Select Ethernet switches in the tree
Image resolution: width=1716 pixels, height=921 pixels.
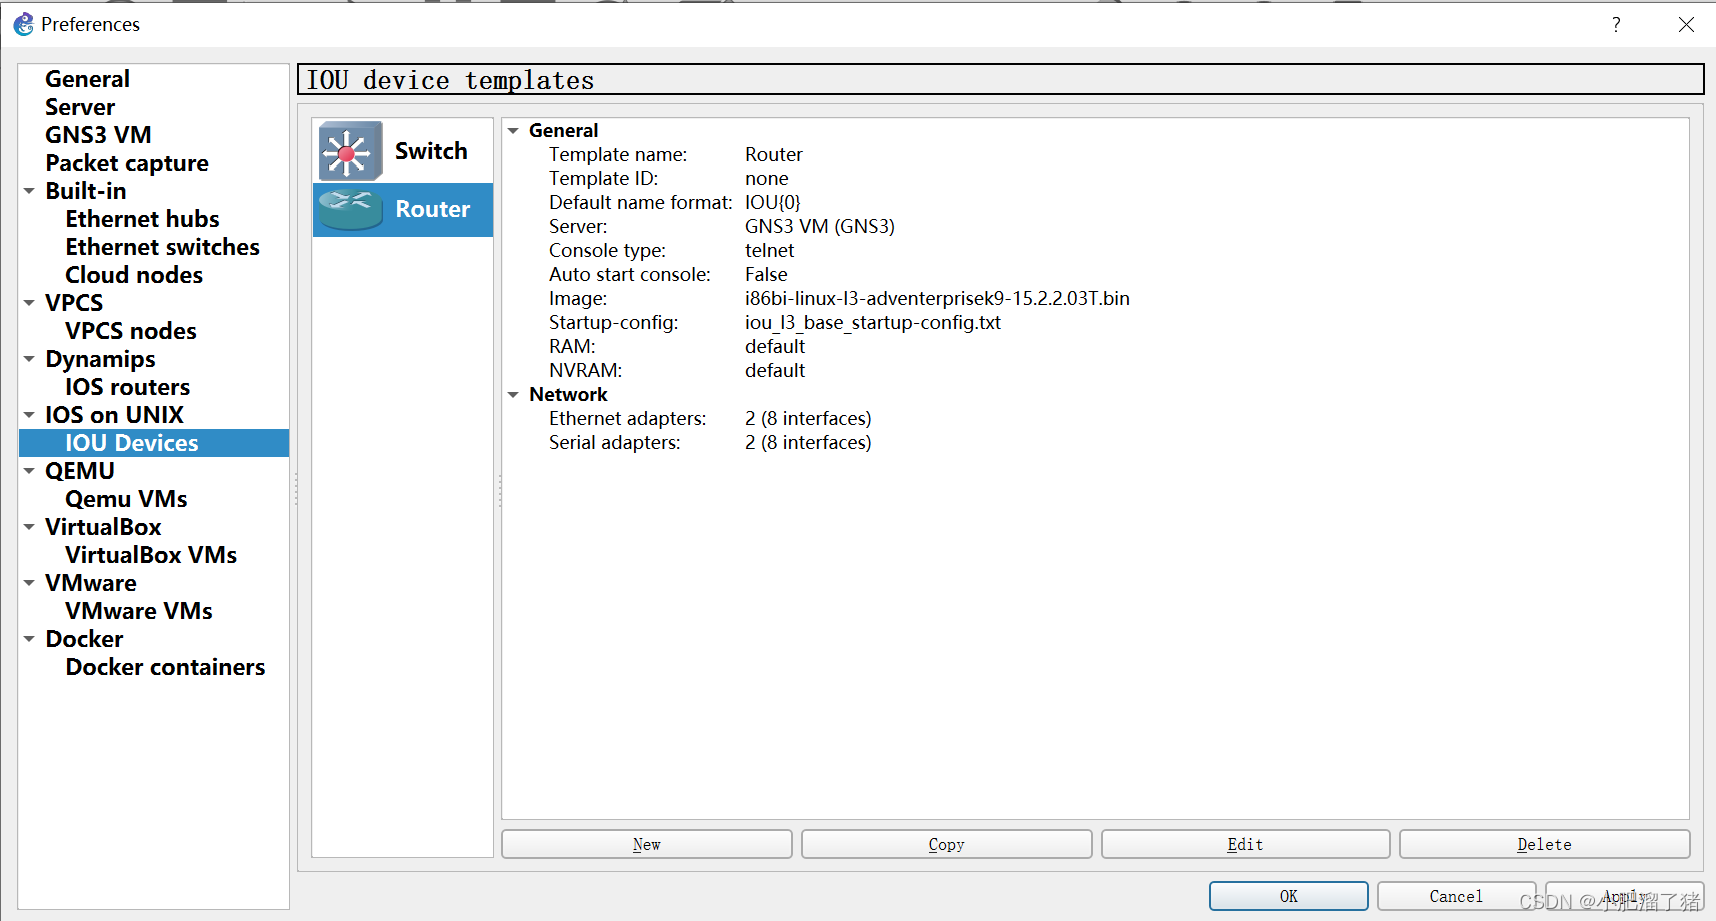pyautogui.click(x=162, y=247)
